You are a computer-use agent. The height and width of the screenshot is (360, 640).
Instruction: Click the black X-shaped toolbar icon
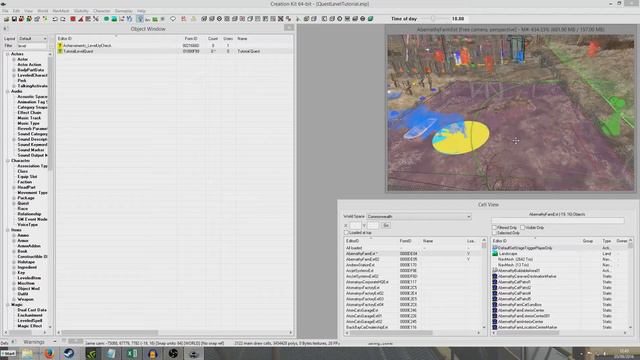(x=280, y=19)
